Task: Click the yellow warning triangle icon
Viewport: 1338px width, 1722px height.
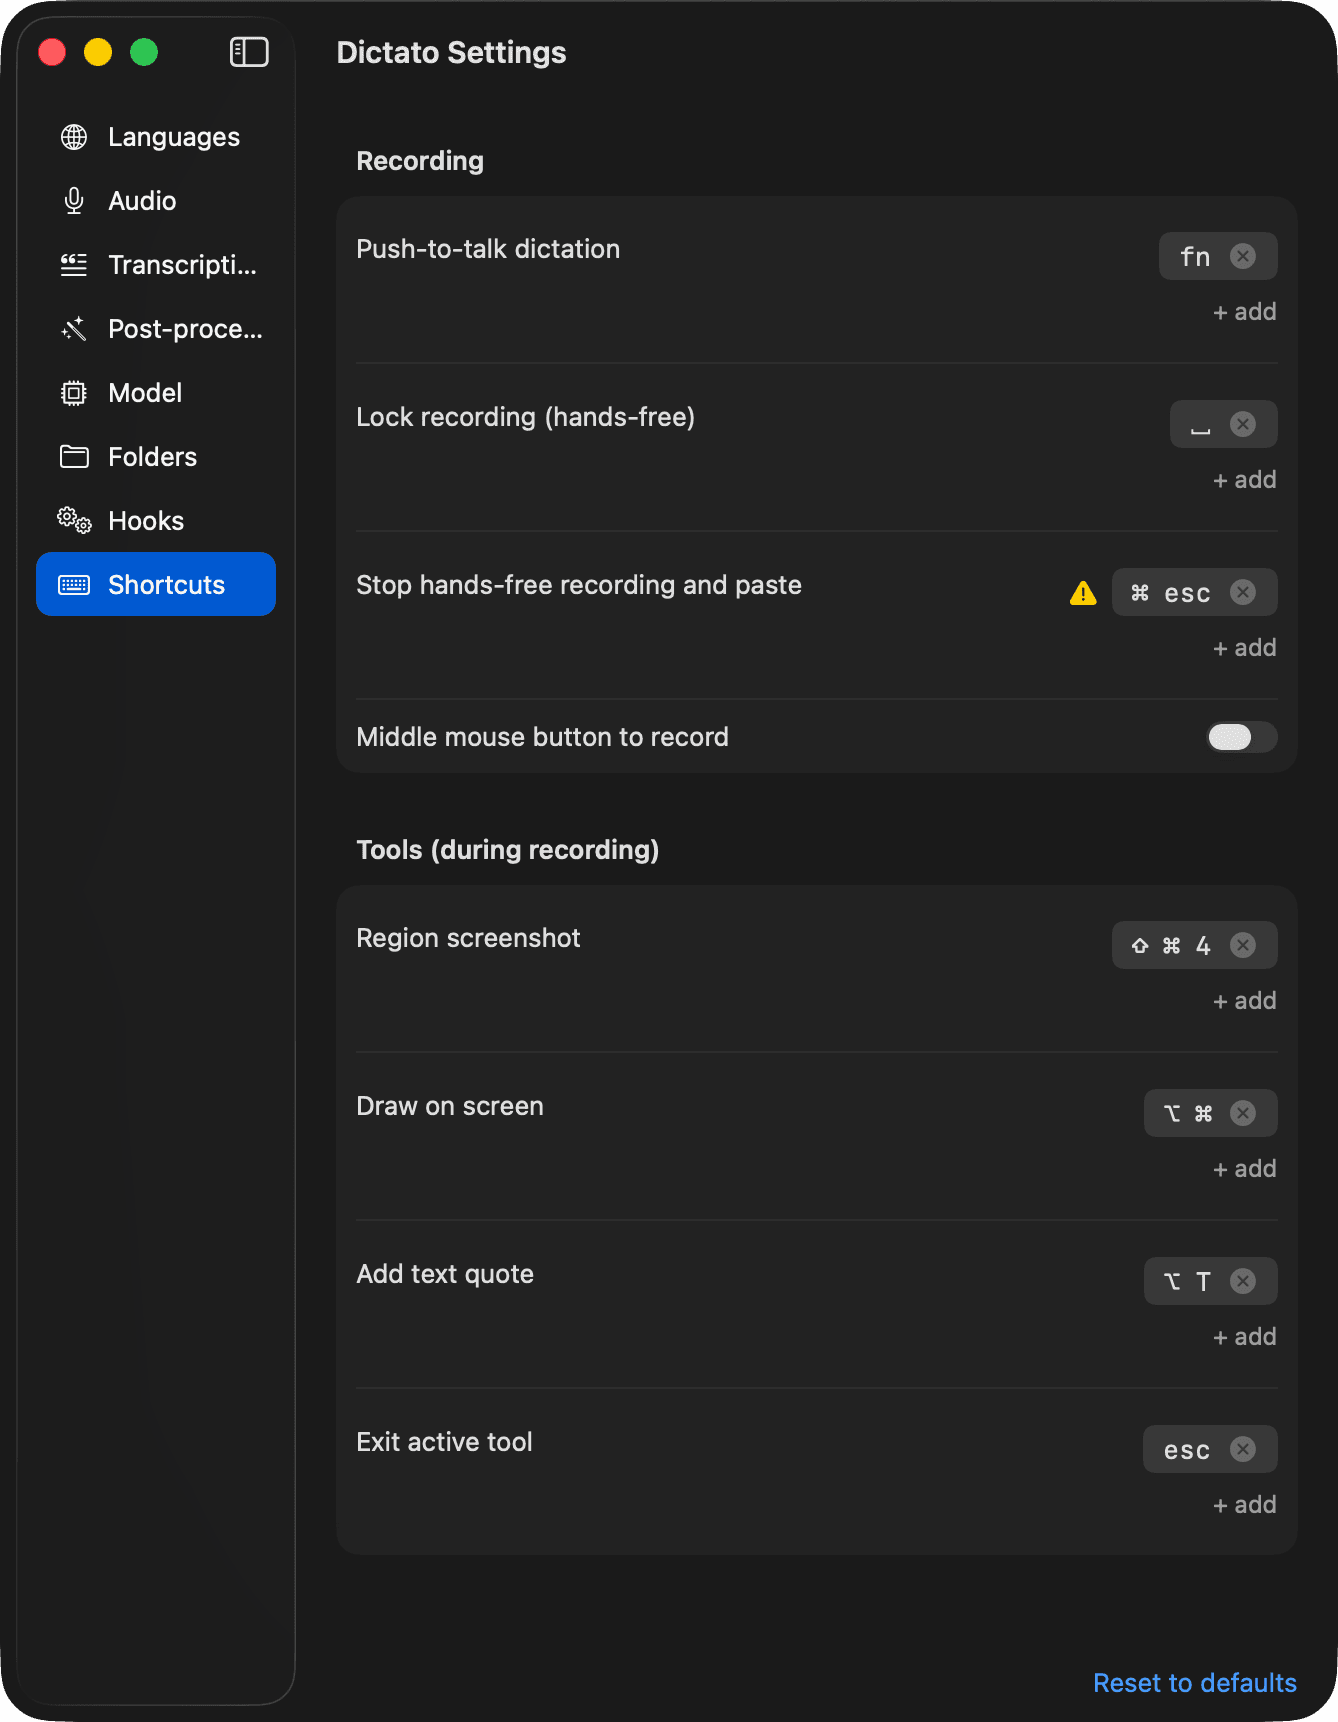Action: tap(1083, 593)
